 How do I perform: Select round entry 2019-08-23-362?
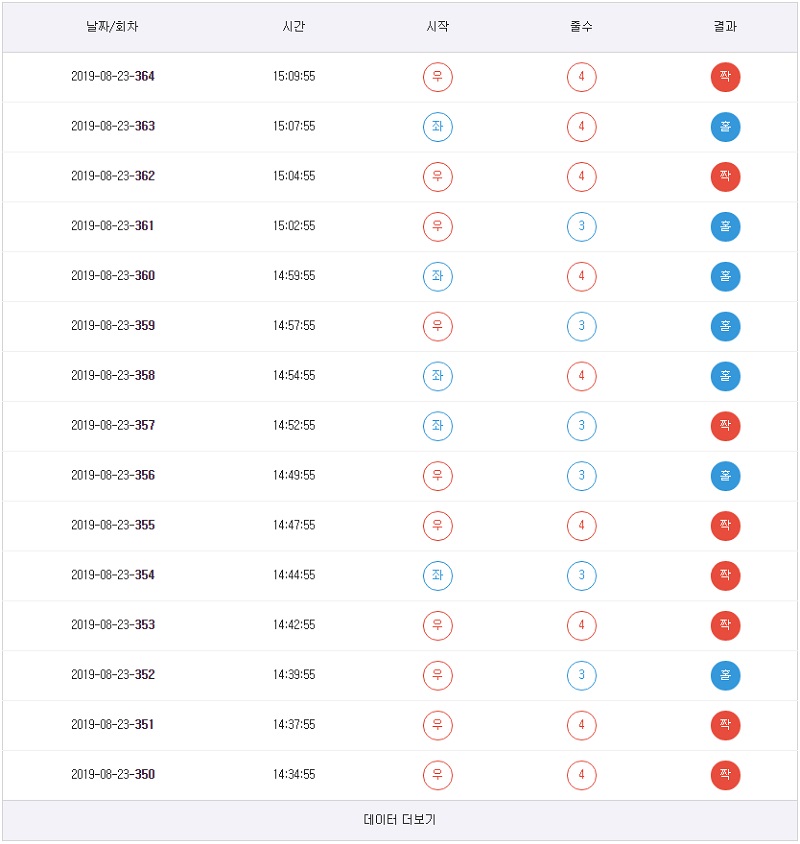tap(113, 176)
